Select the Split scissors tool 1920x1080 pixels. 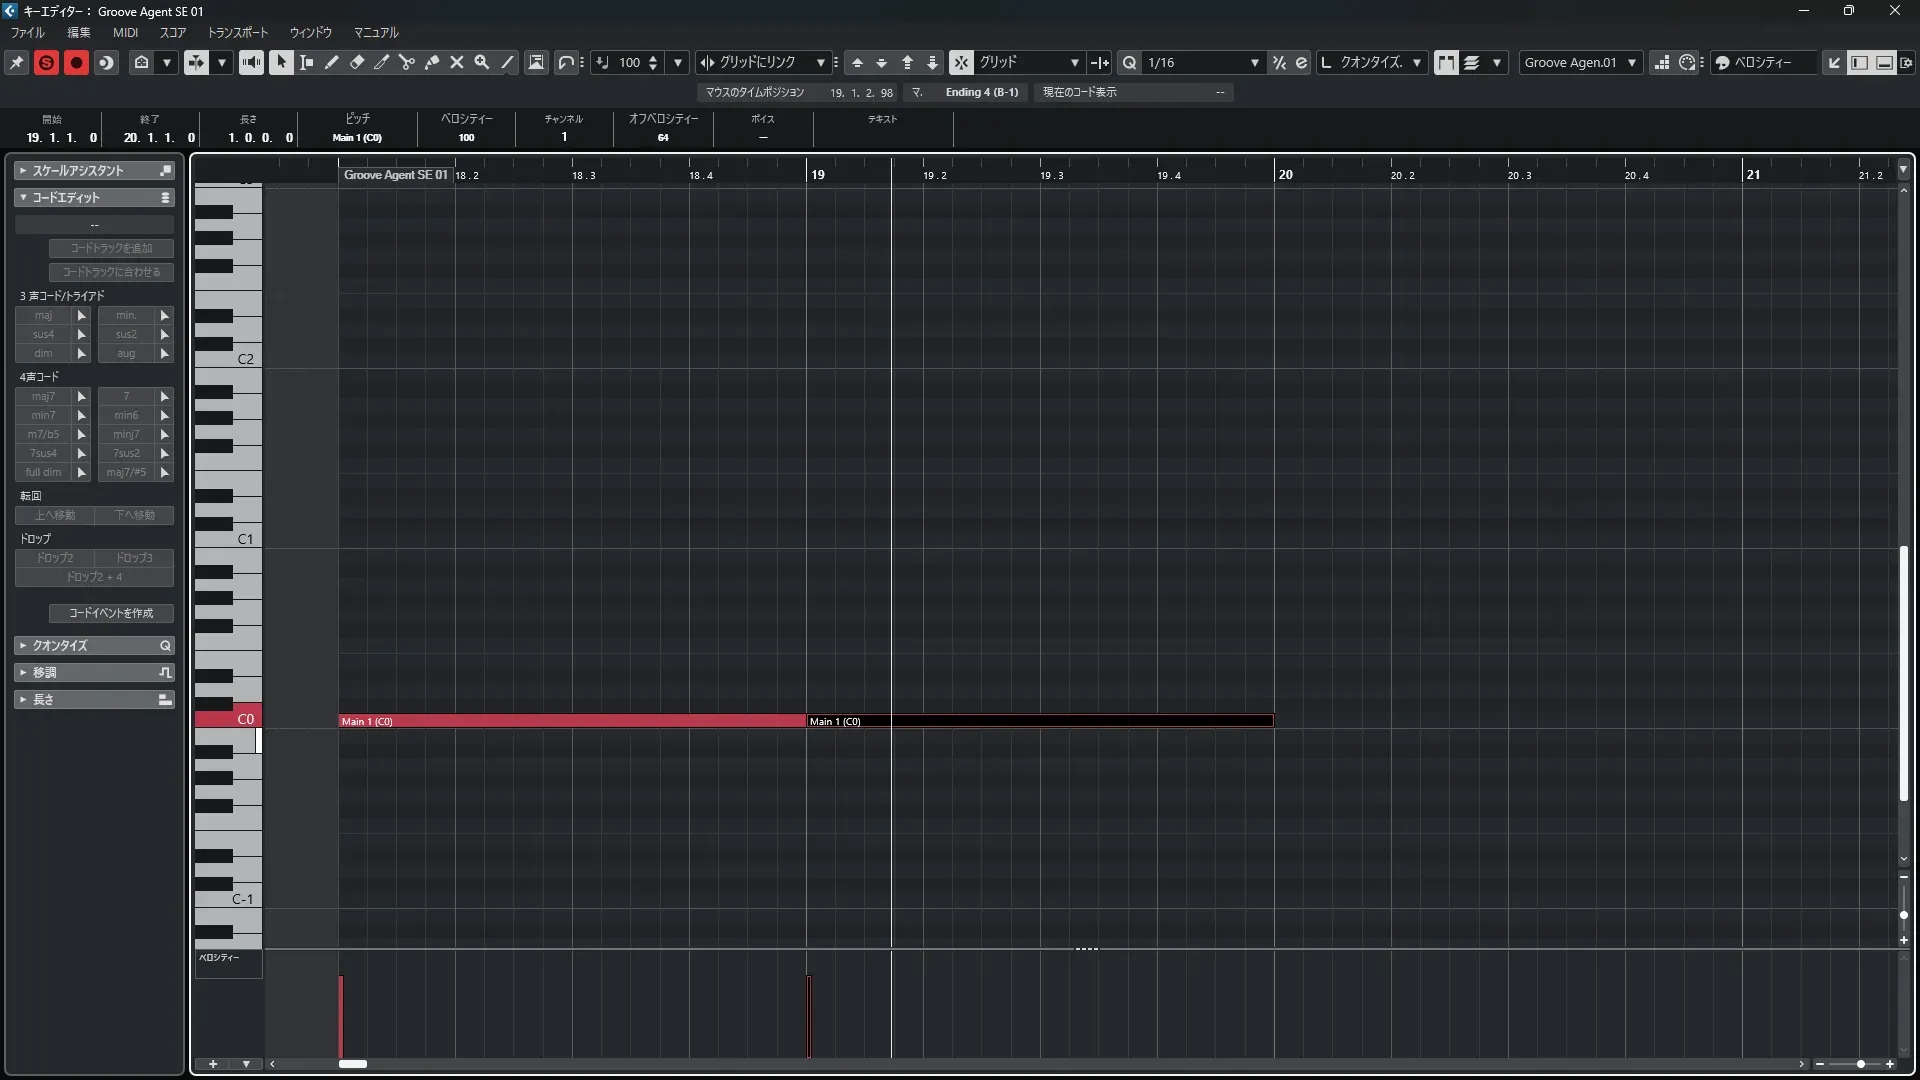point(407,62)
